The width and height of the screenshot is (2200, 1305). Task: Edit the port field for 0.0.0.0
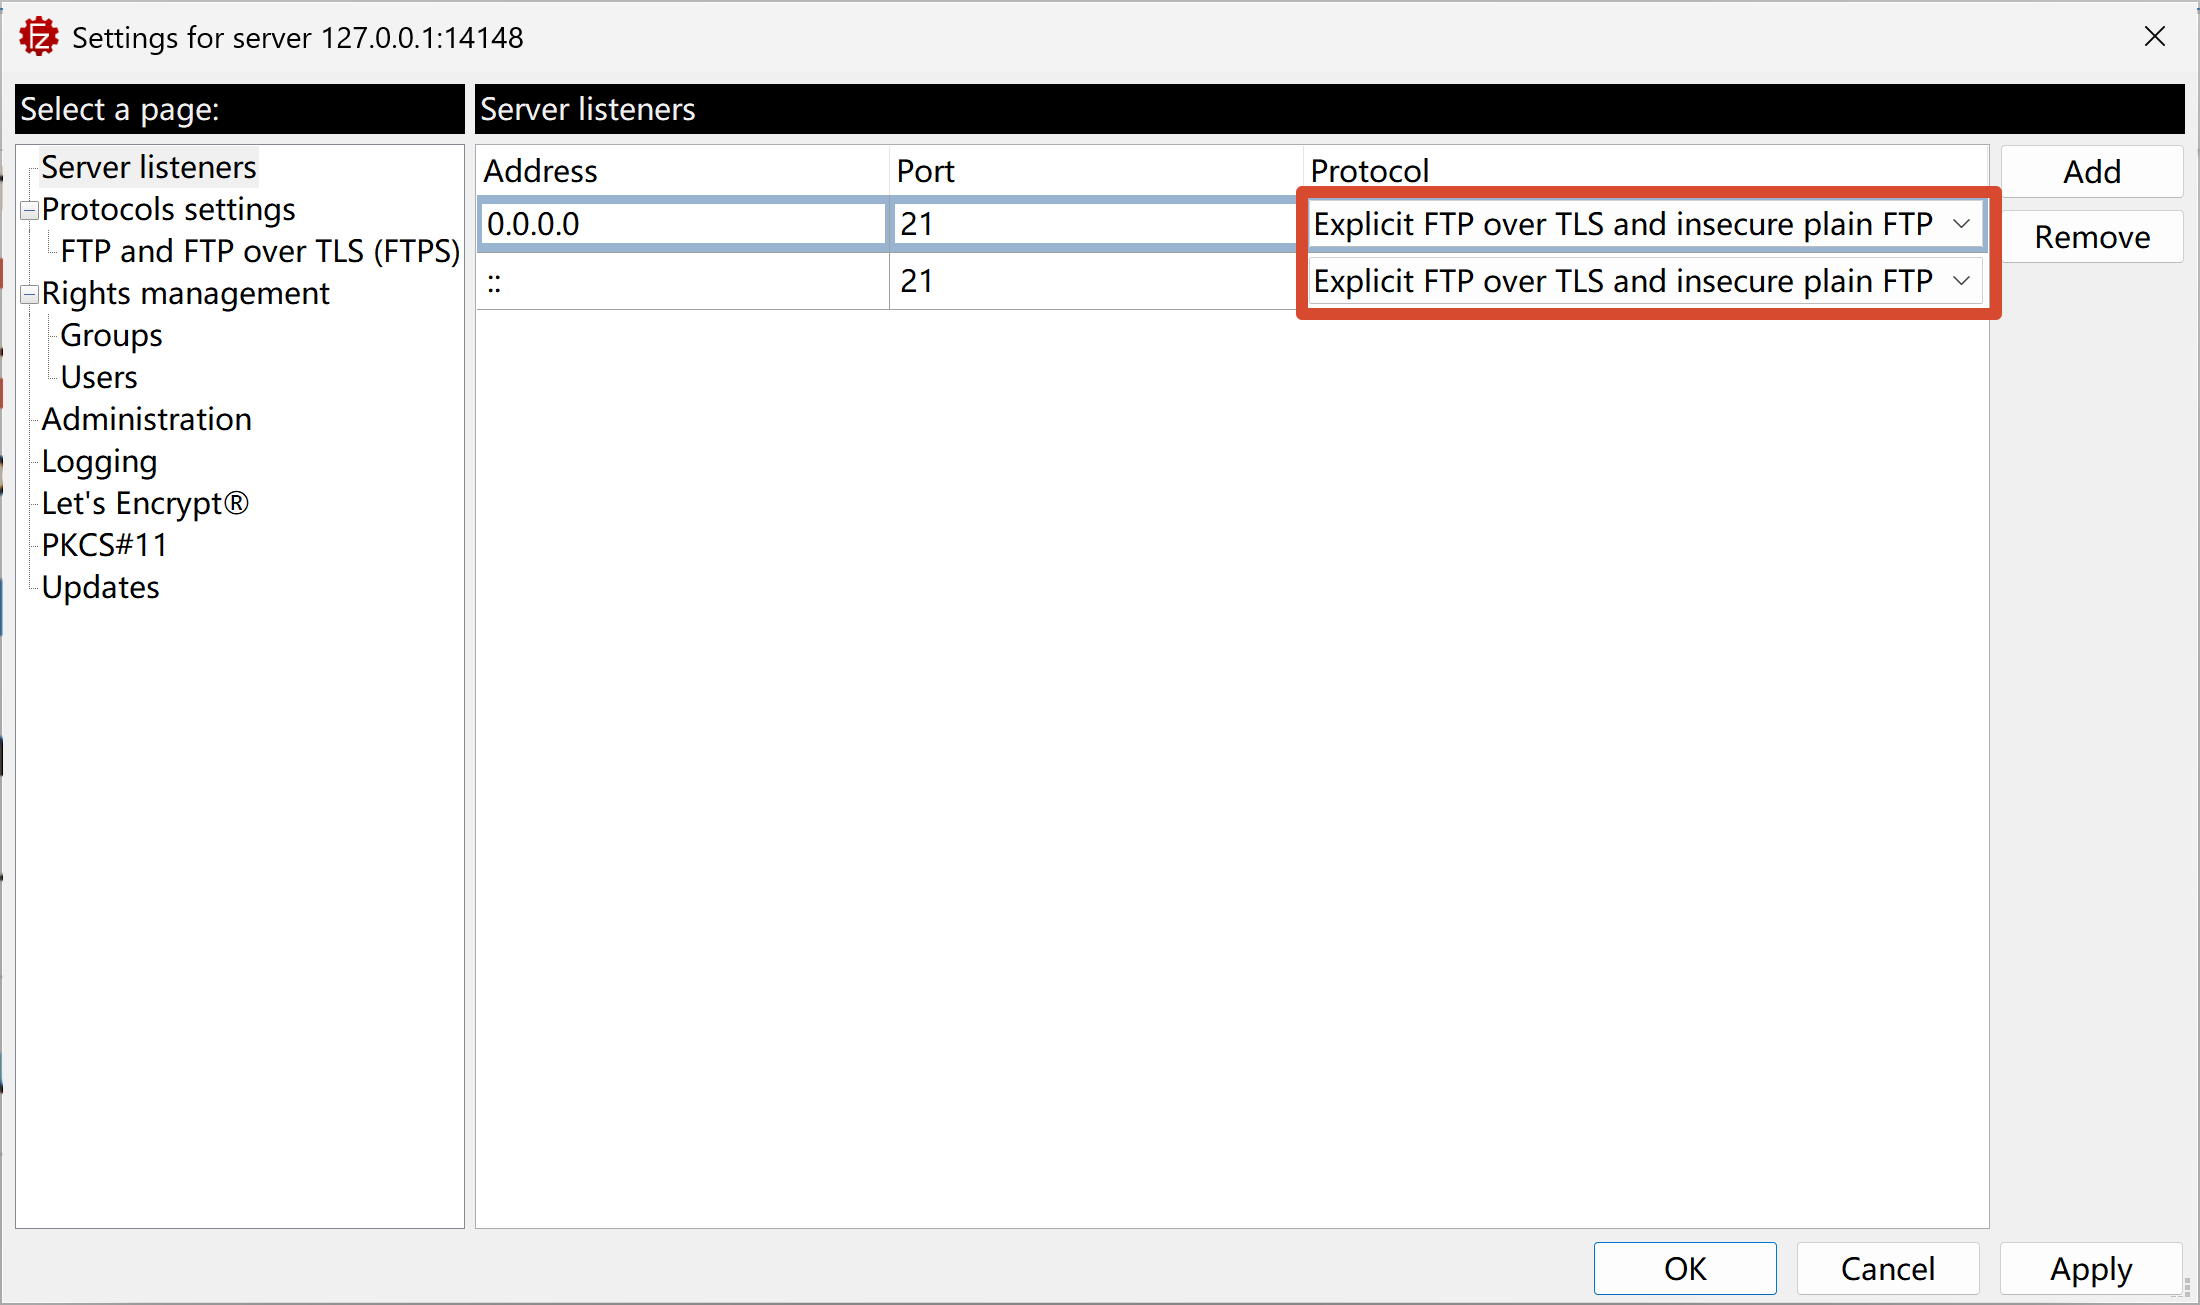(1096, 224)
